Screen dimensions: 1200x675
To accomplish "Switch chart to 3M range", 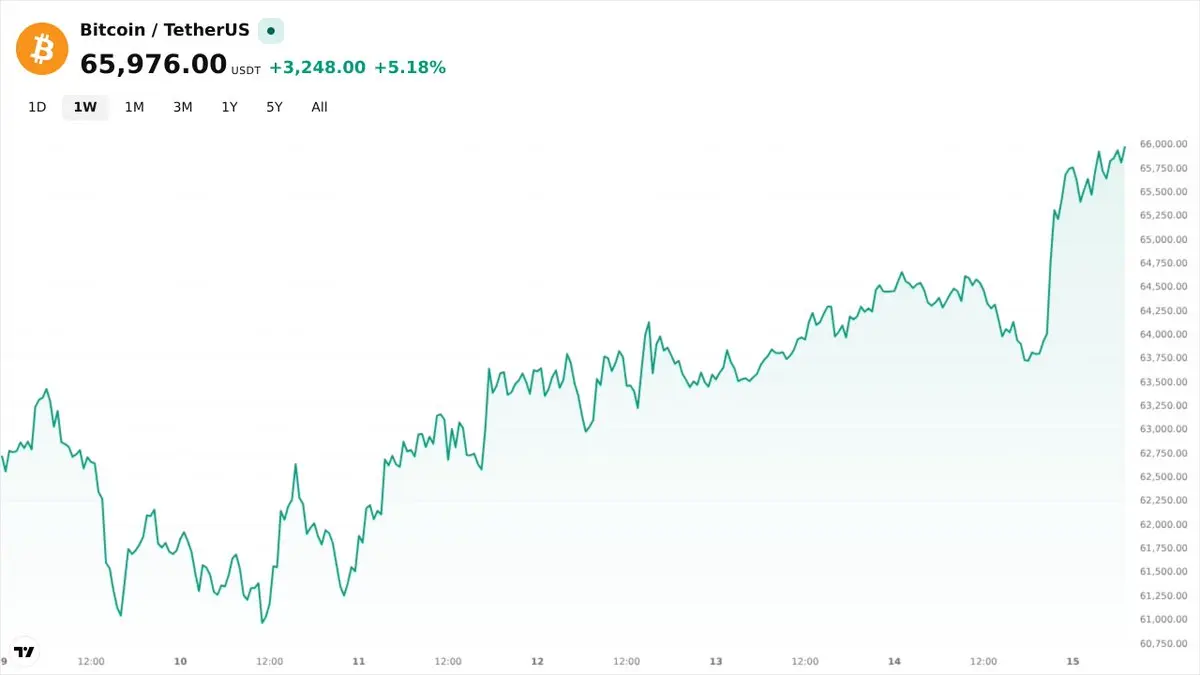I will (x=182, y=107).
